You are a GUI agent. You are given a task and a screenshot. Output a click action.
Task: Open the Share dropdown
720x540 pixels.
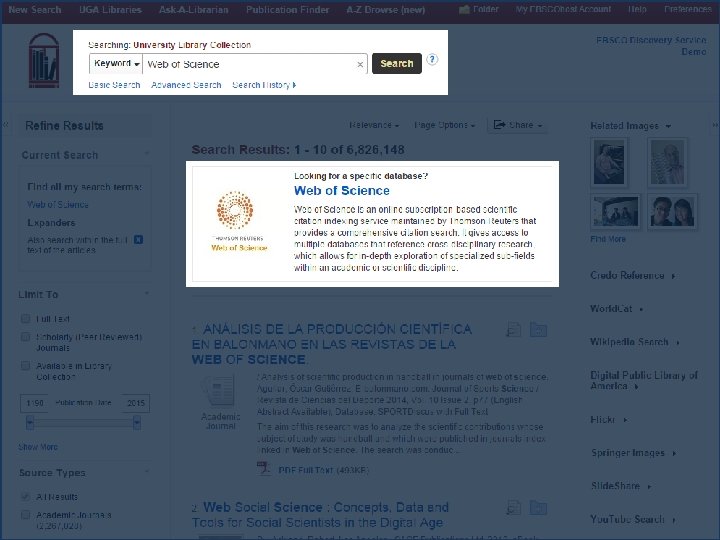click(517, 125)
